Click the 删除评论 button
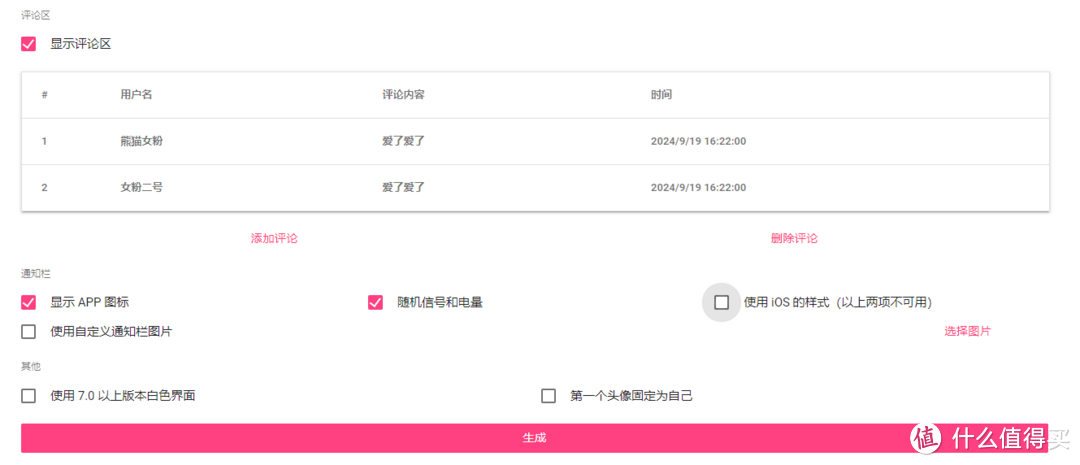Image resolution: width=1080 pixels, height=465 pixels. point(794,238)
